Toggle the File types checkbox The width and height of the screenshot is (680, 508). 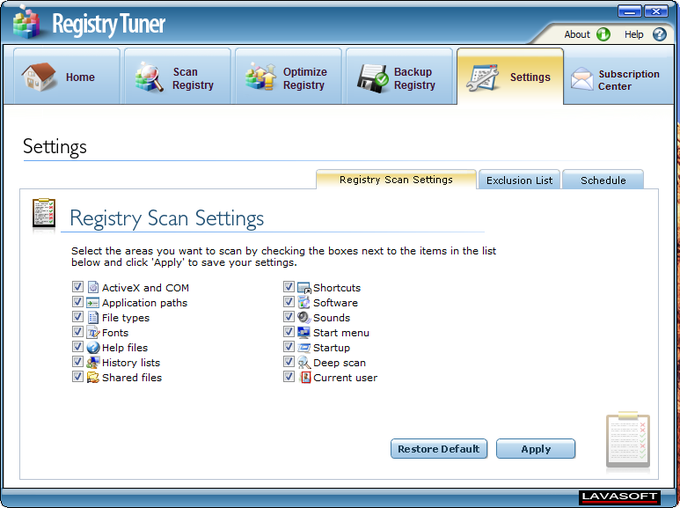[78, 317]
